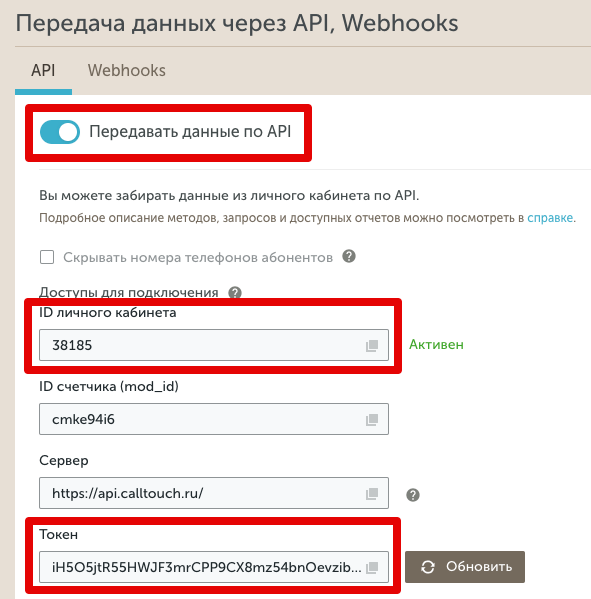Click the Передача данных через API heading
The image size is (591, 599).
pyautogui.click(x=237, y=23)
